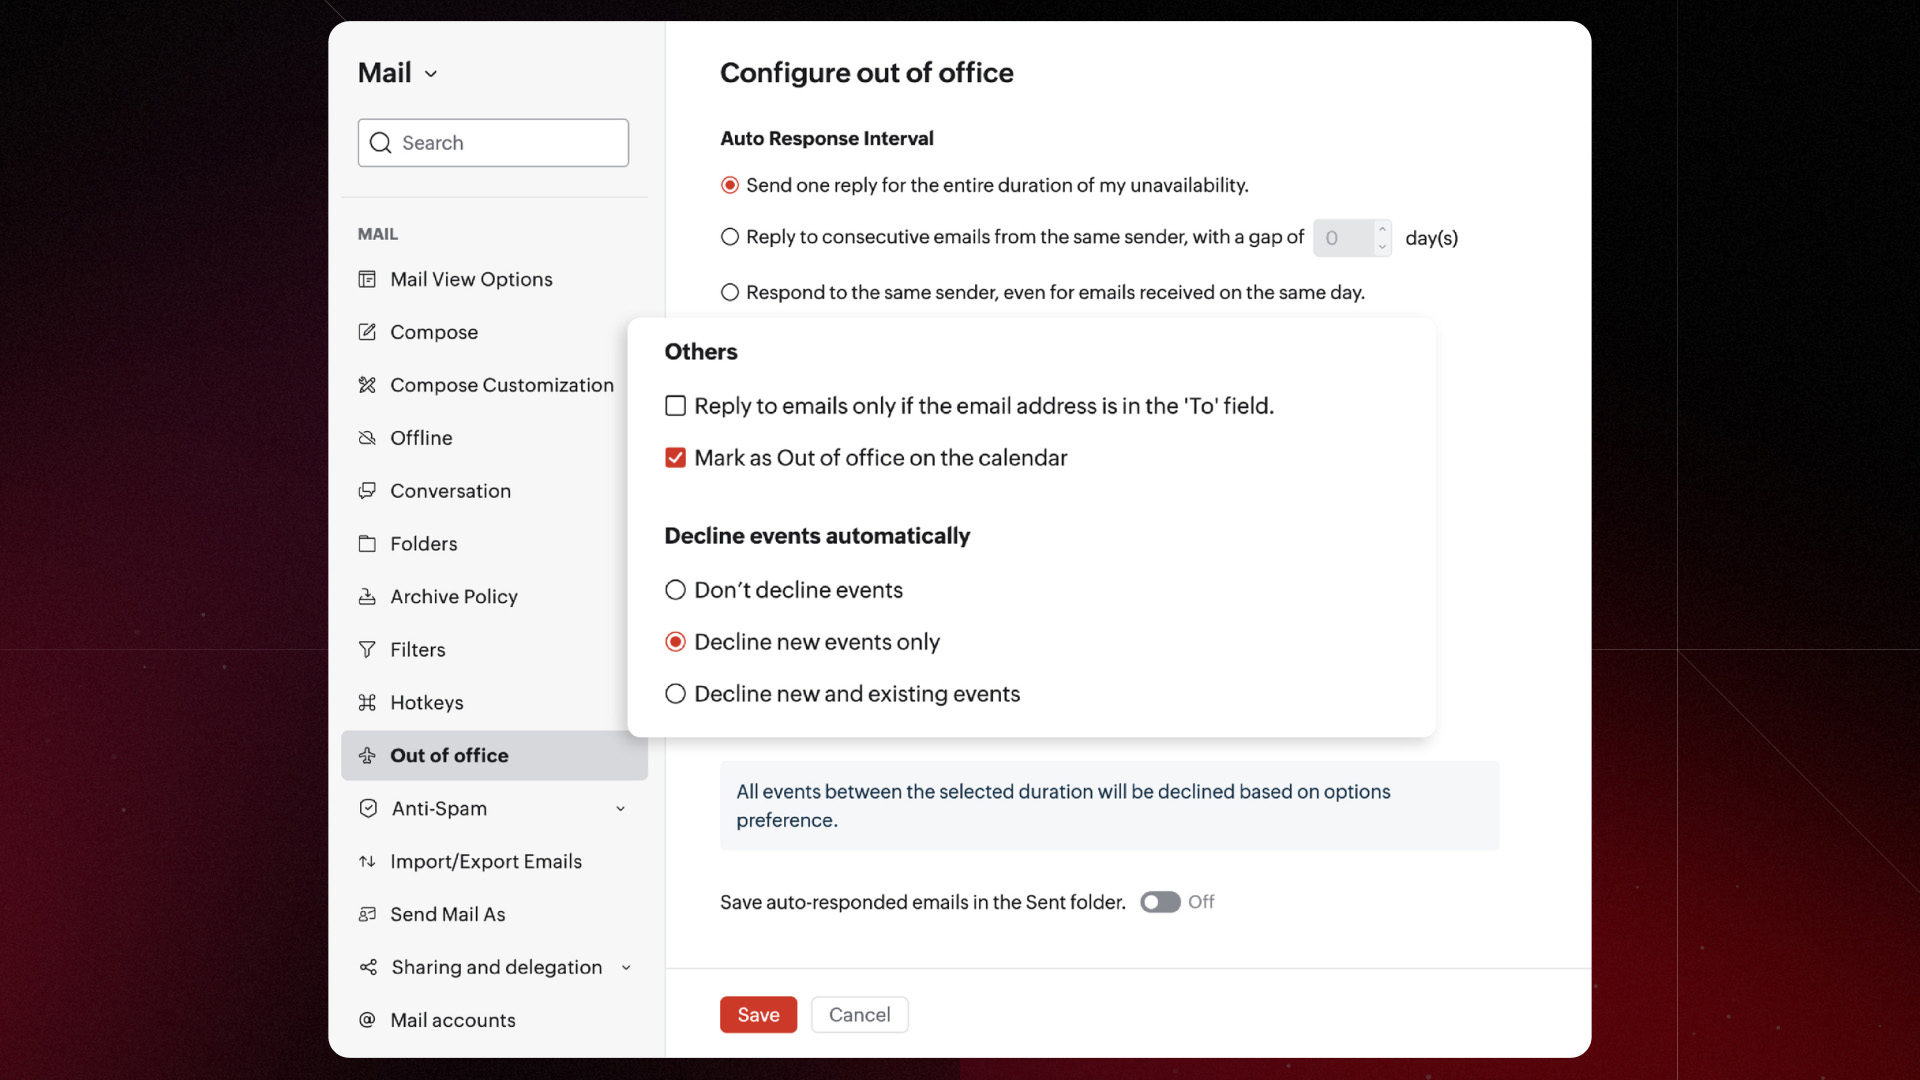Open Import/Export Emails settings
This screenshot has height=1080, width=1920.
(x=485, y=861)
